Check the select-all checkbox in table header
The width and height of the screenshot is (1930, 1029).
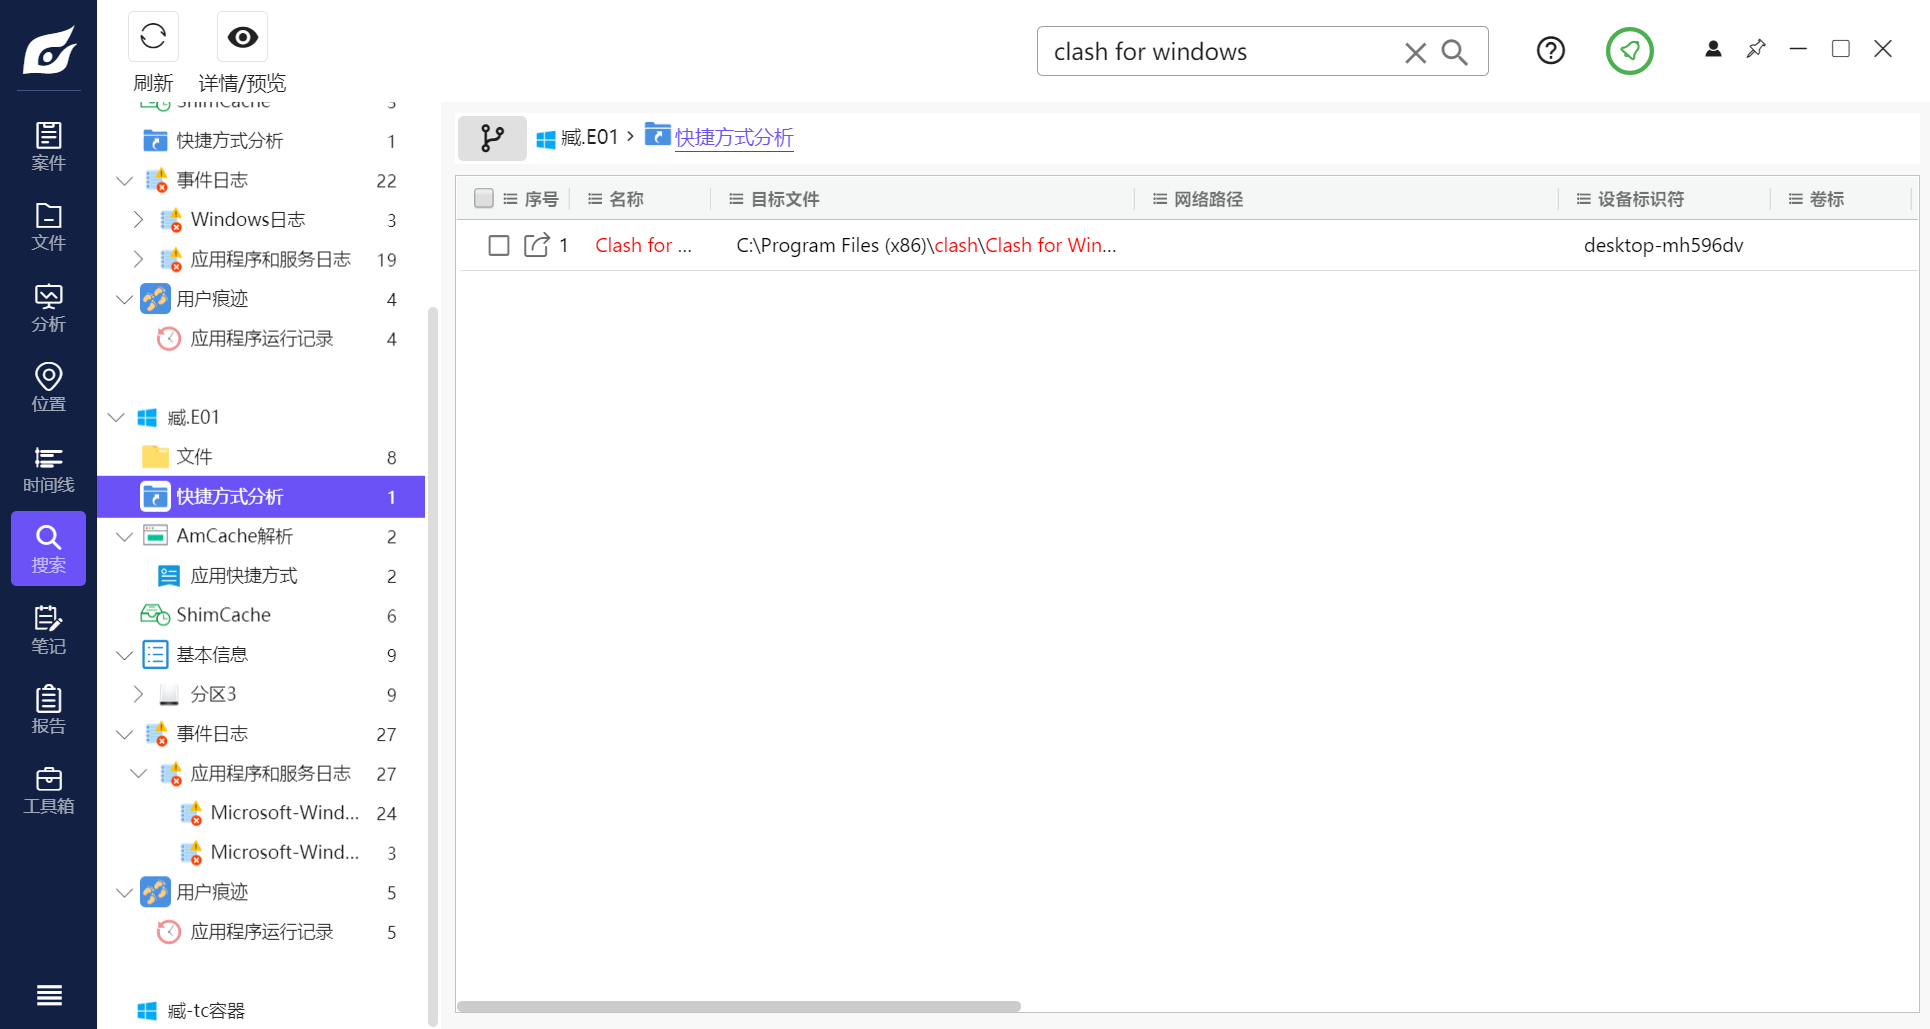484,198
